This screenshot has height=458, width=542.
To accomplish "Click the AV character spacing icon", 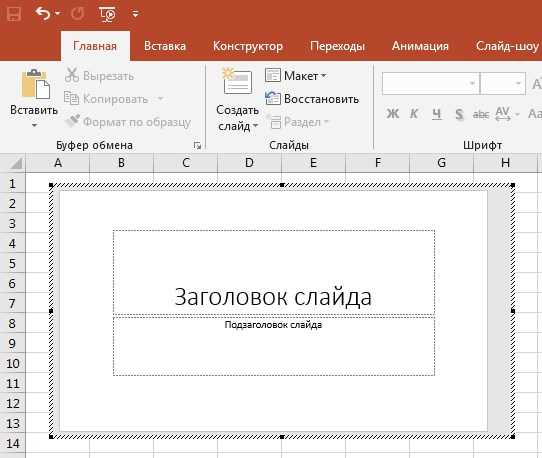I will pos(503,113).
